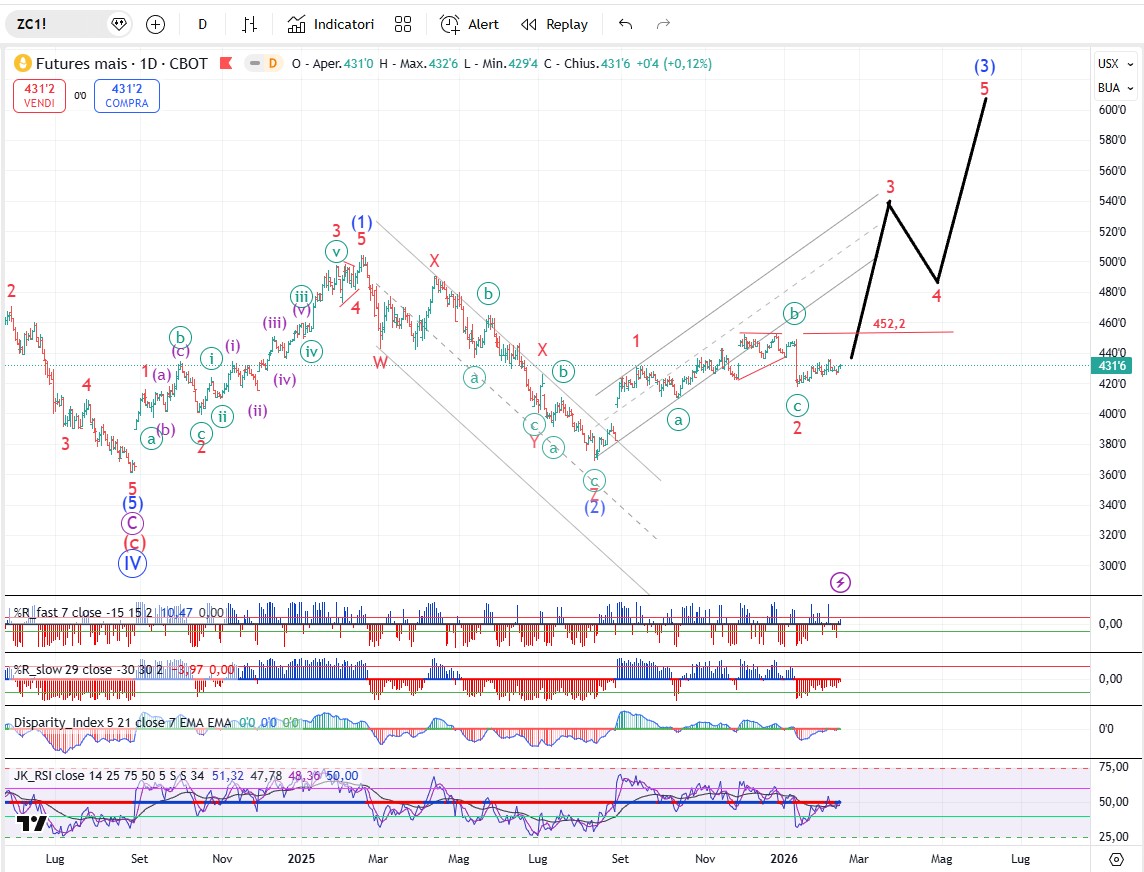Click the TradingView logo at bottom left
1144x872 pixels.
click(32, 824)
